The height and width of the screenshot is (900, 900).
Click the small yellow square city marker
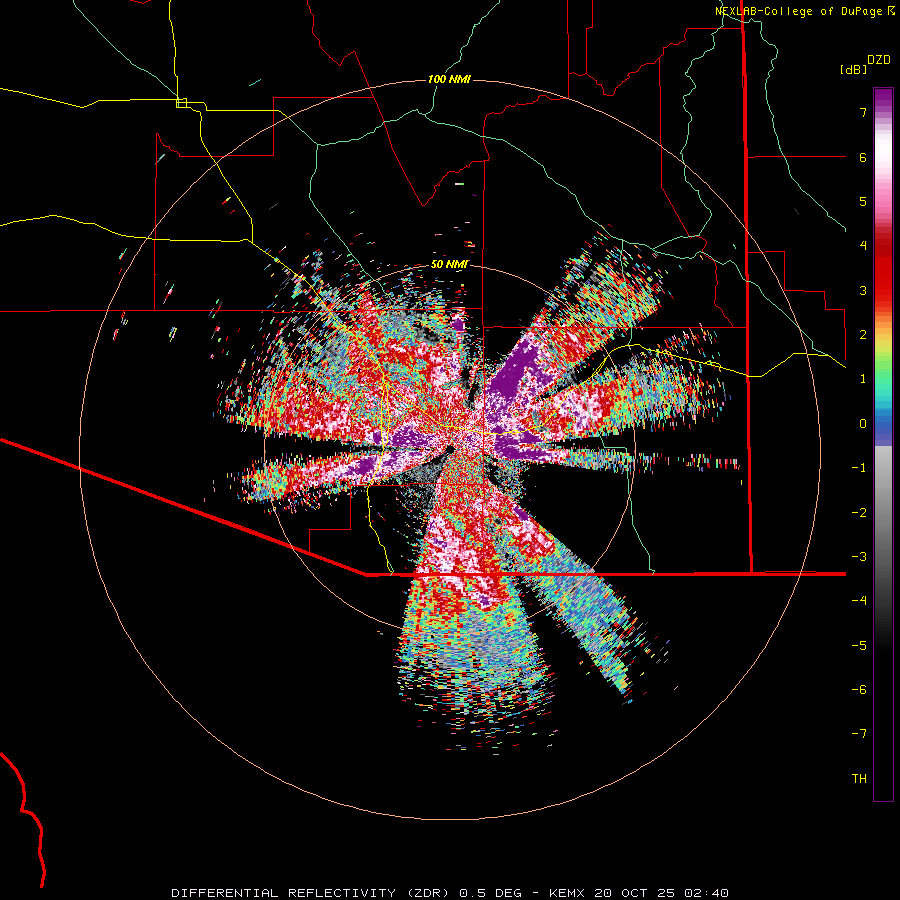pyautogui.click(x=181, y=103)
